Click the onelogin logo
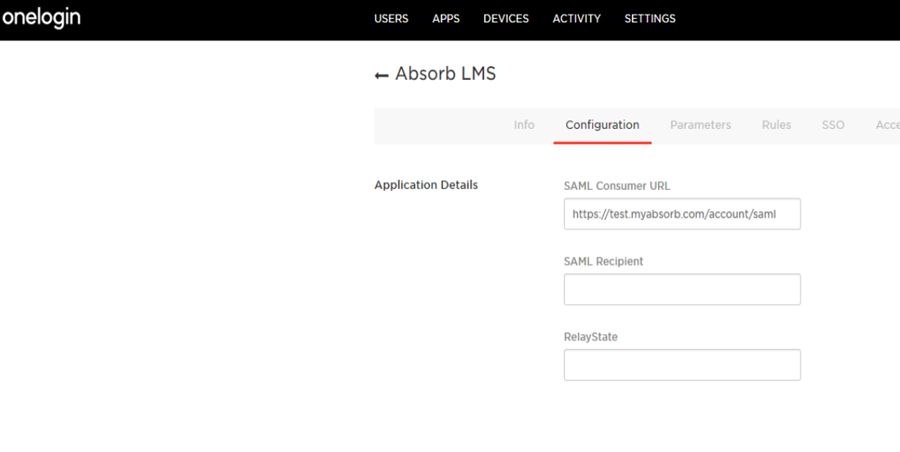Screen dimensions: 900x452 pos(41,18)
